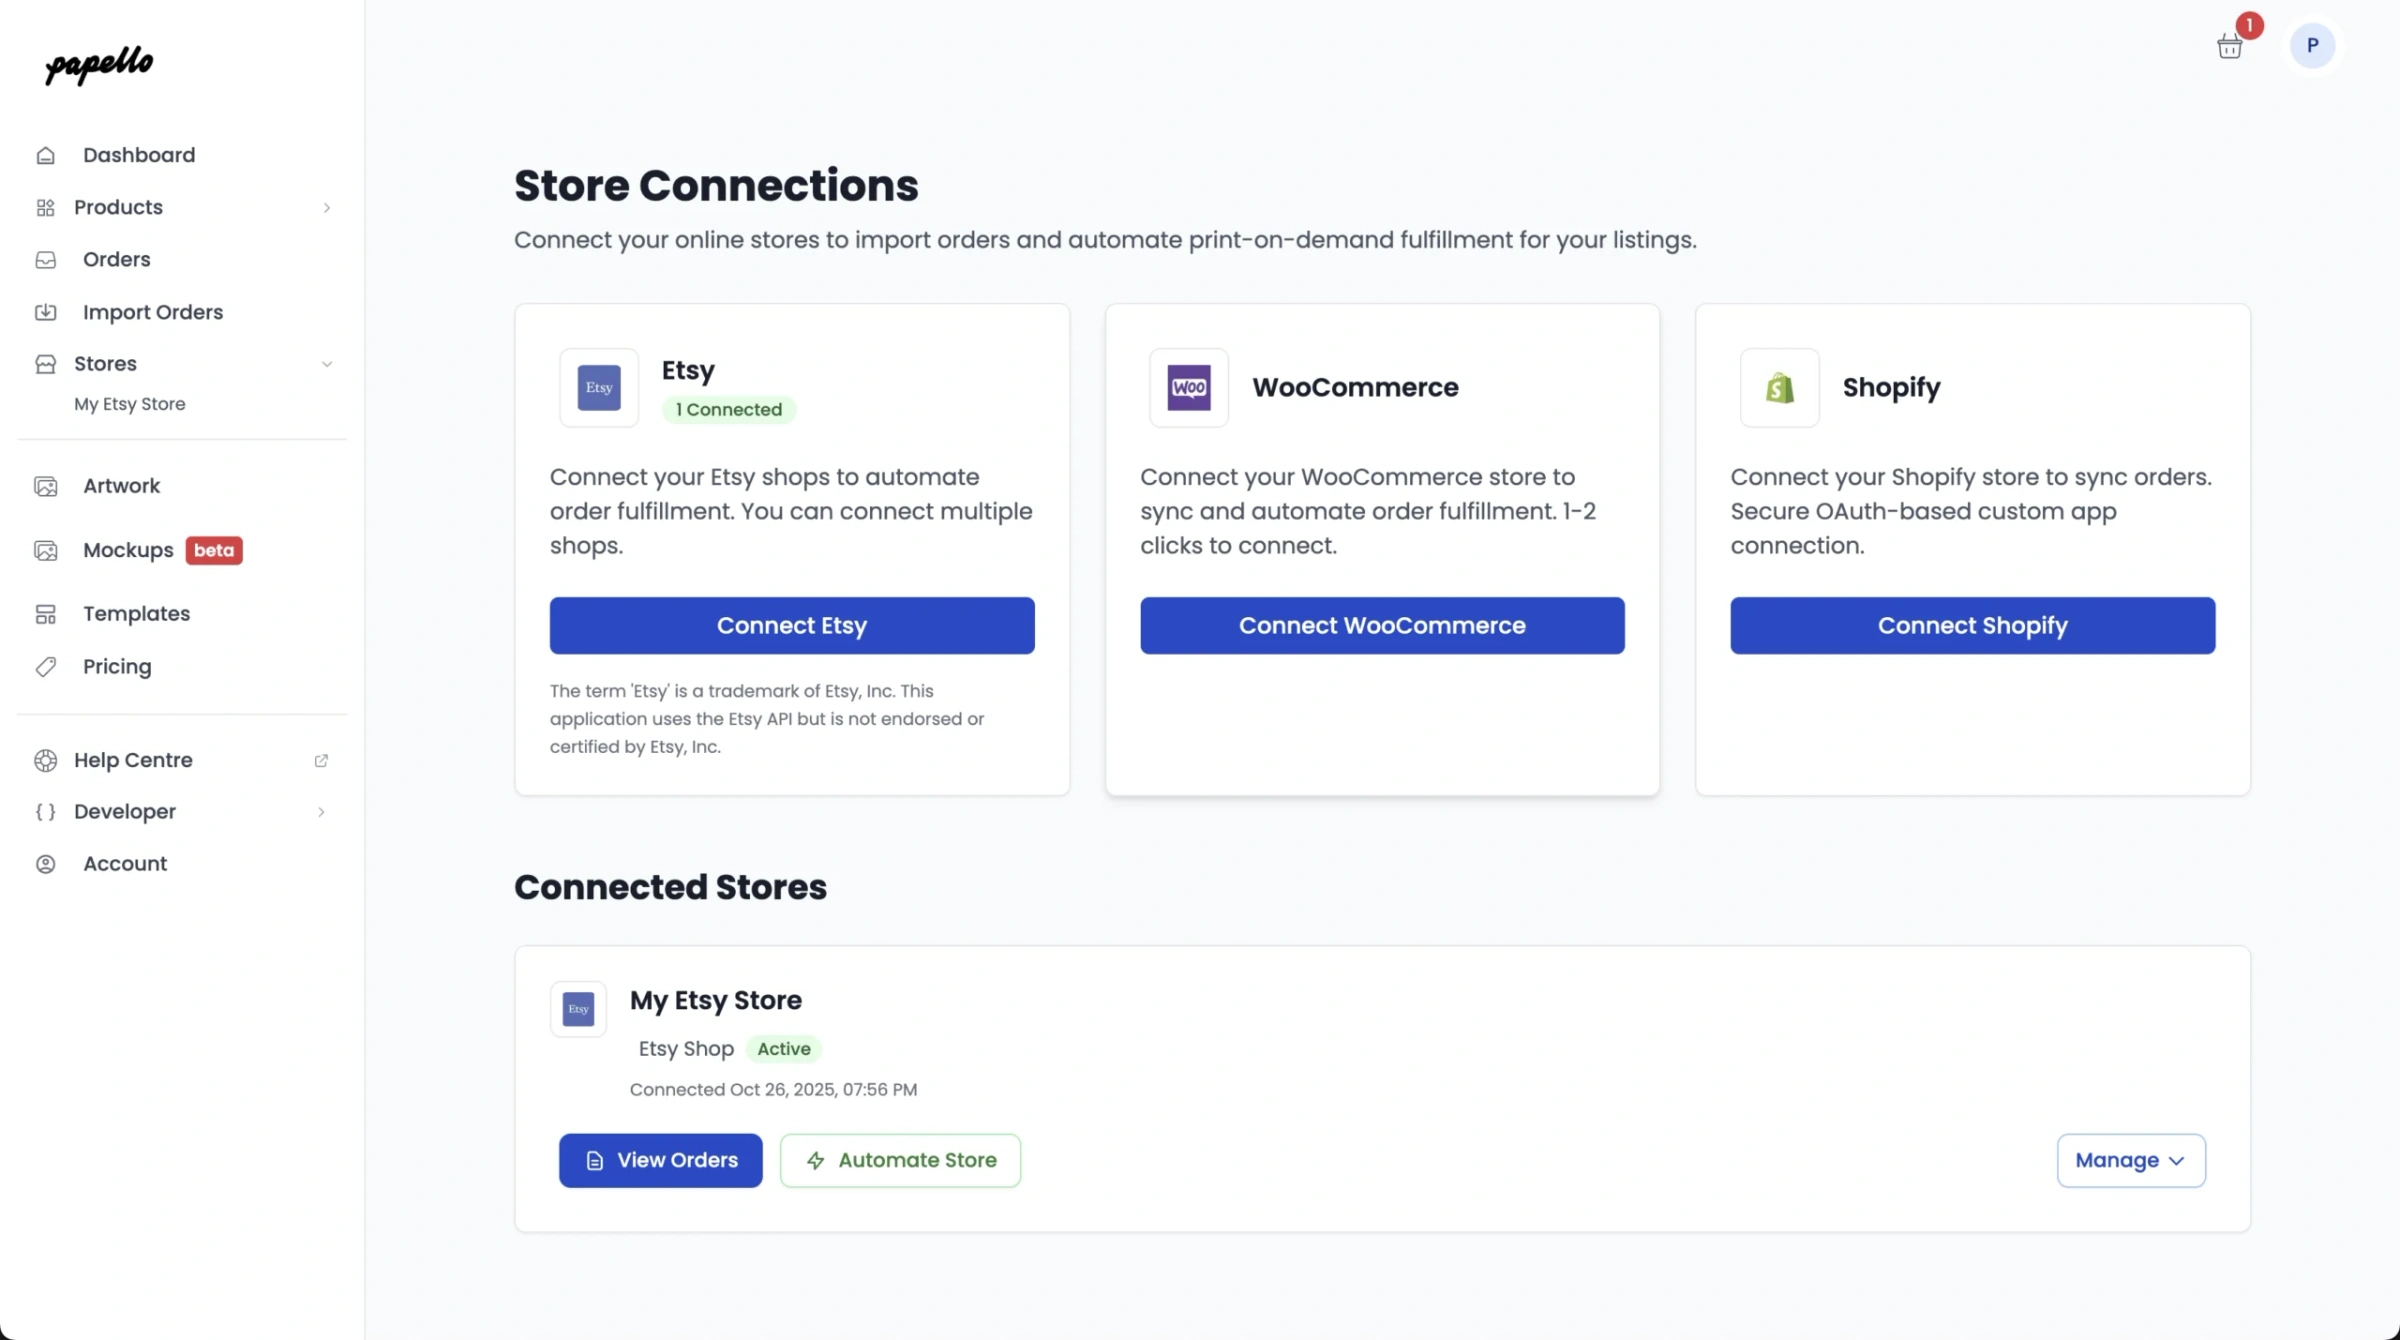Image resolution: width=2400 pixels, height=1340 pixels.
Task: Open the Account page from the sidebar
Action: tap(125, 863)
